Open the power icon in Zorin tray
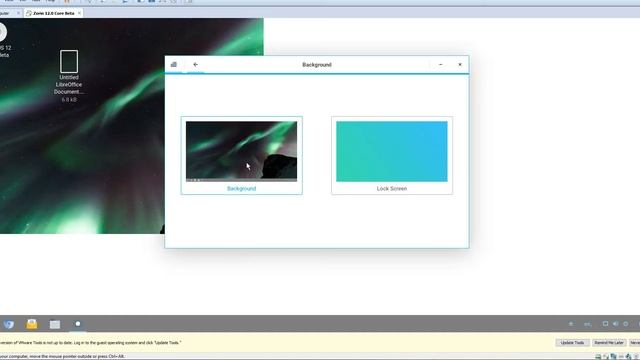Screen dimensions: 640x360 point(626,324)
